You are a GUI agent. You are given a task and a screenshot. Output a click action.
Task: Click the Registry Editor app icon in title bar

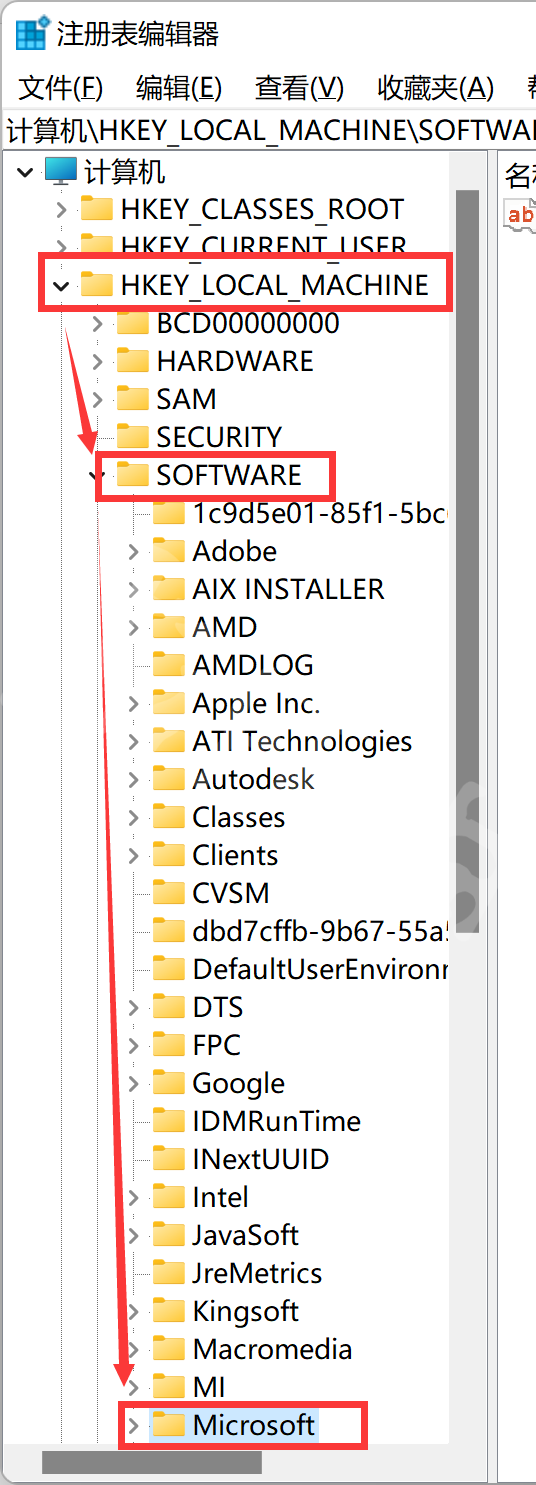coord(31,35)
